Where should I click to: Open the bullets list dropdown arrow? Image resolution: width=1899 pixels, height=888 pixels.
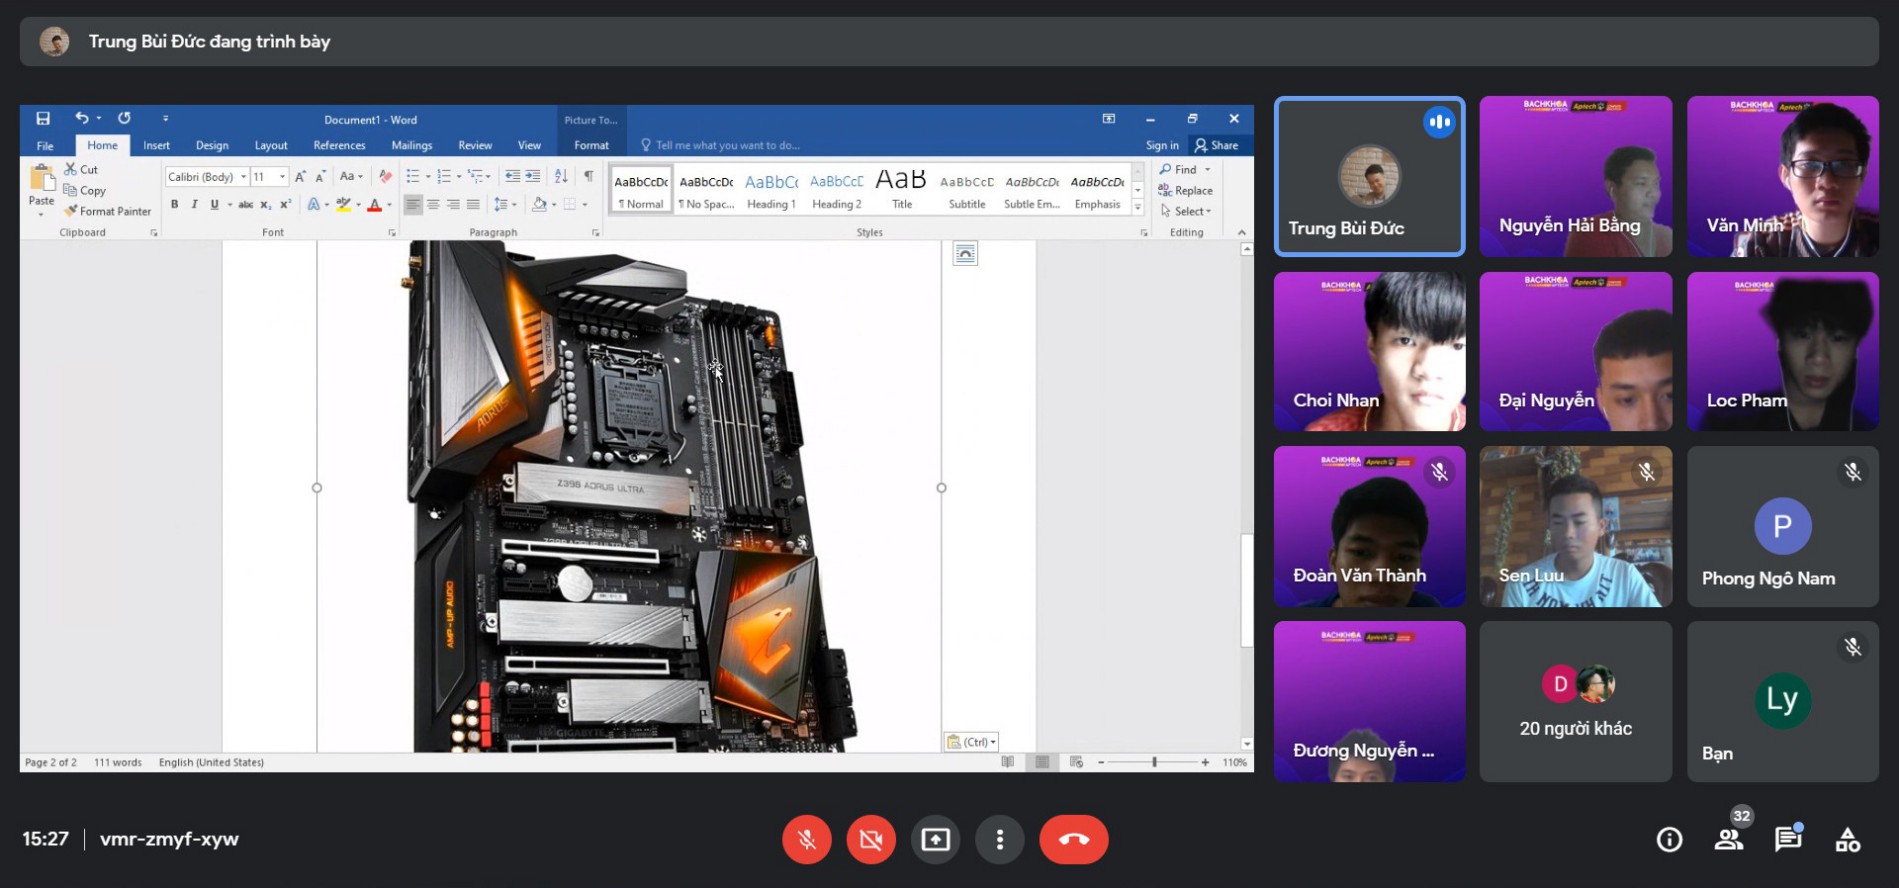pos(427,177)
